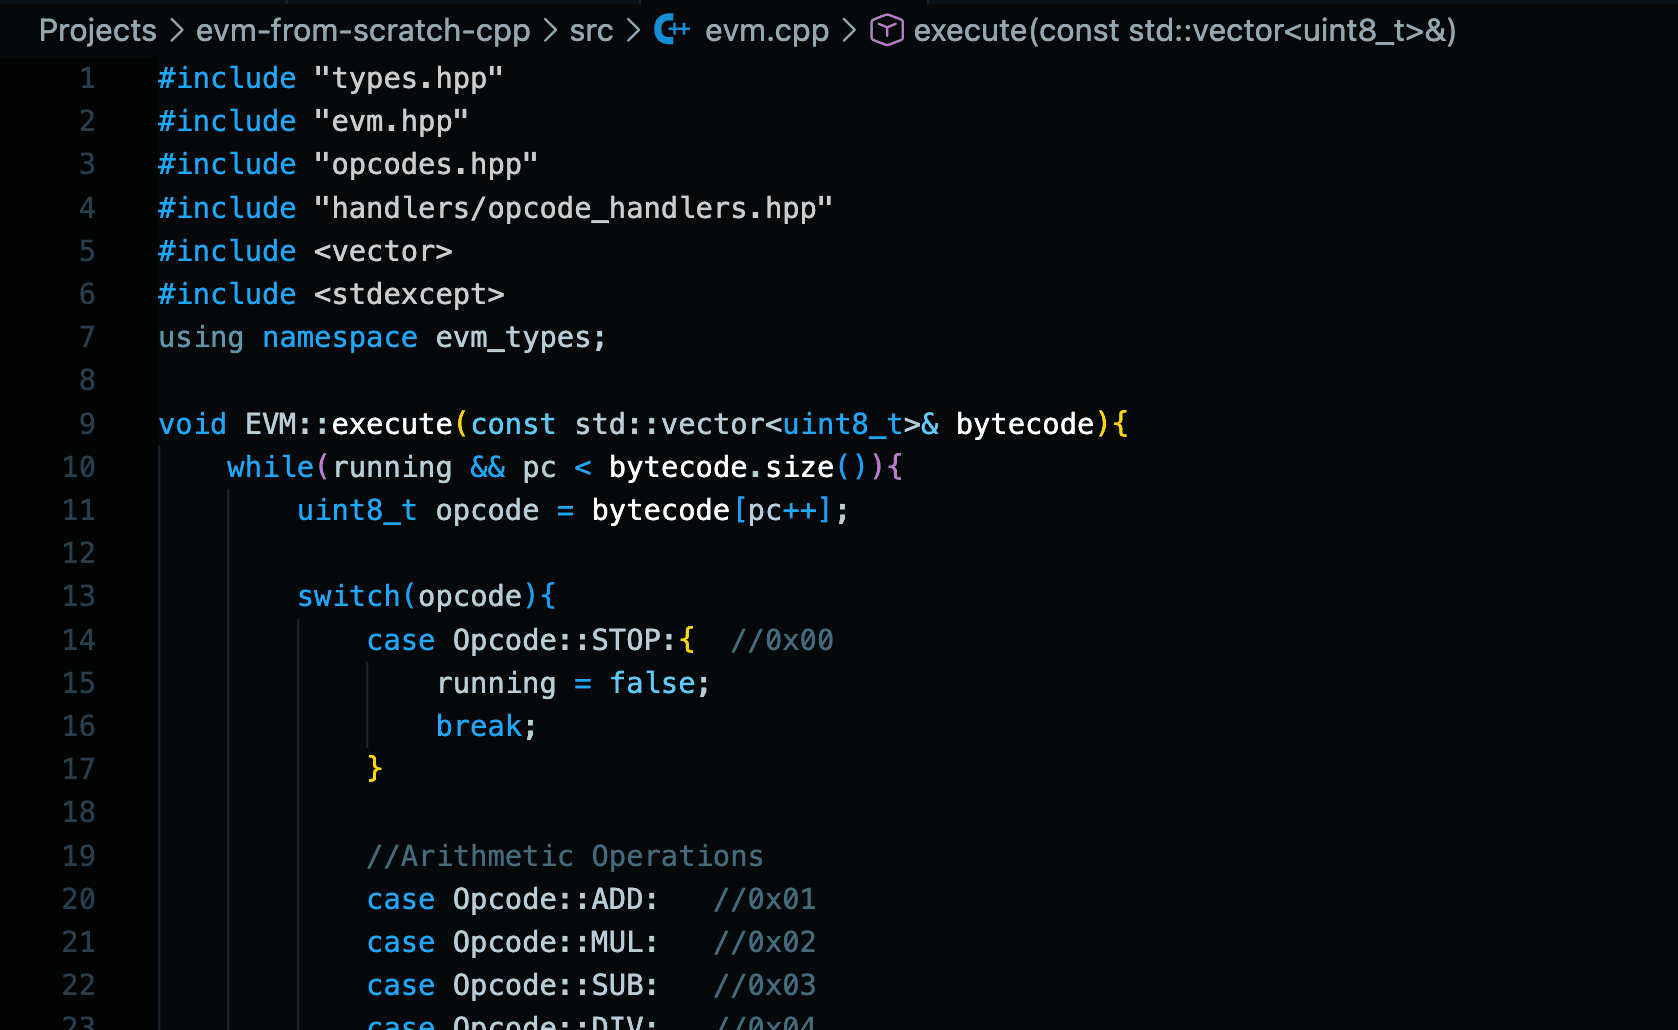Open the evm-from-scratch-cpp breadcrumb
The image size is (1678, 1030).
[x=363, y=30]
